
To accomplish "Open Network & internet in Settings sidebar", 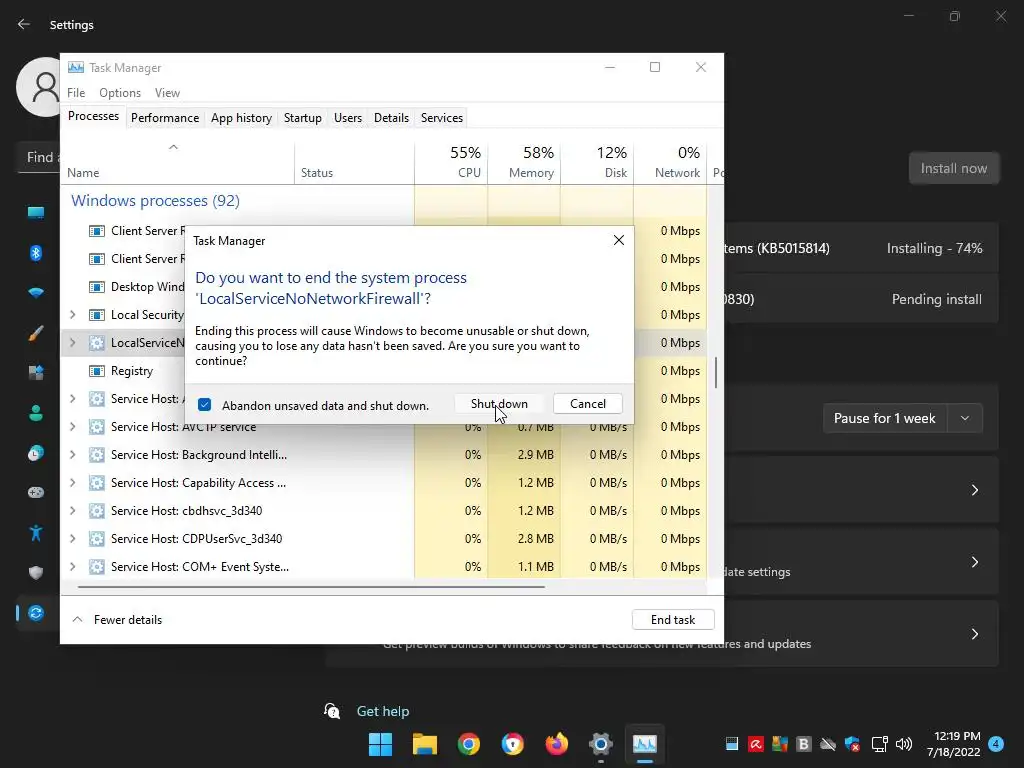I will pos(36,293).
